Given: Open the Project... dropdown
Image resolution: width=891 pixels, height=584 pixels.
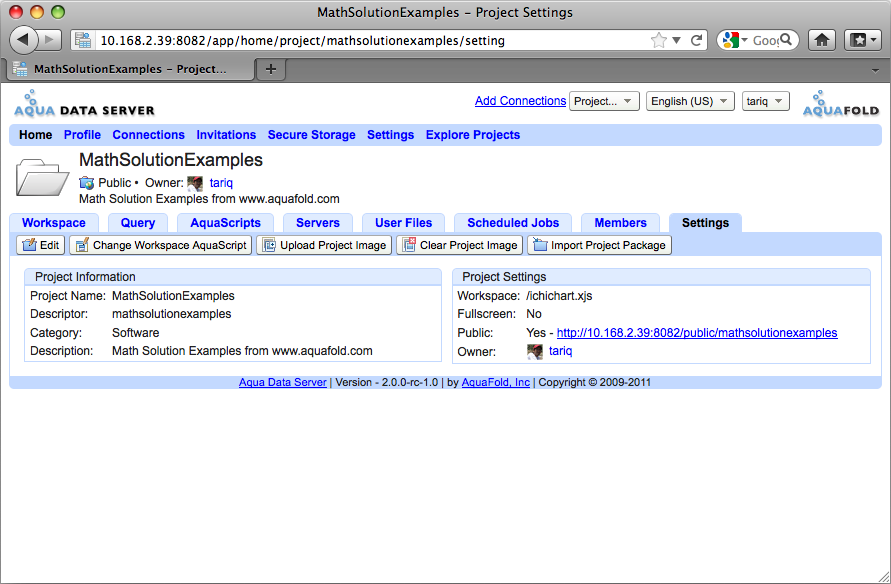Looking at the screenshot, I should click(x=604, y=101).
